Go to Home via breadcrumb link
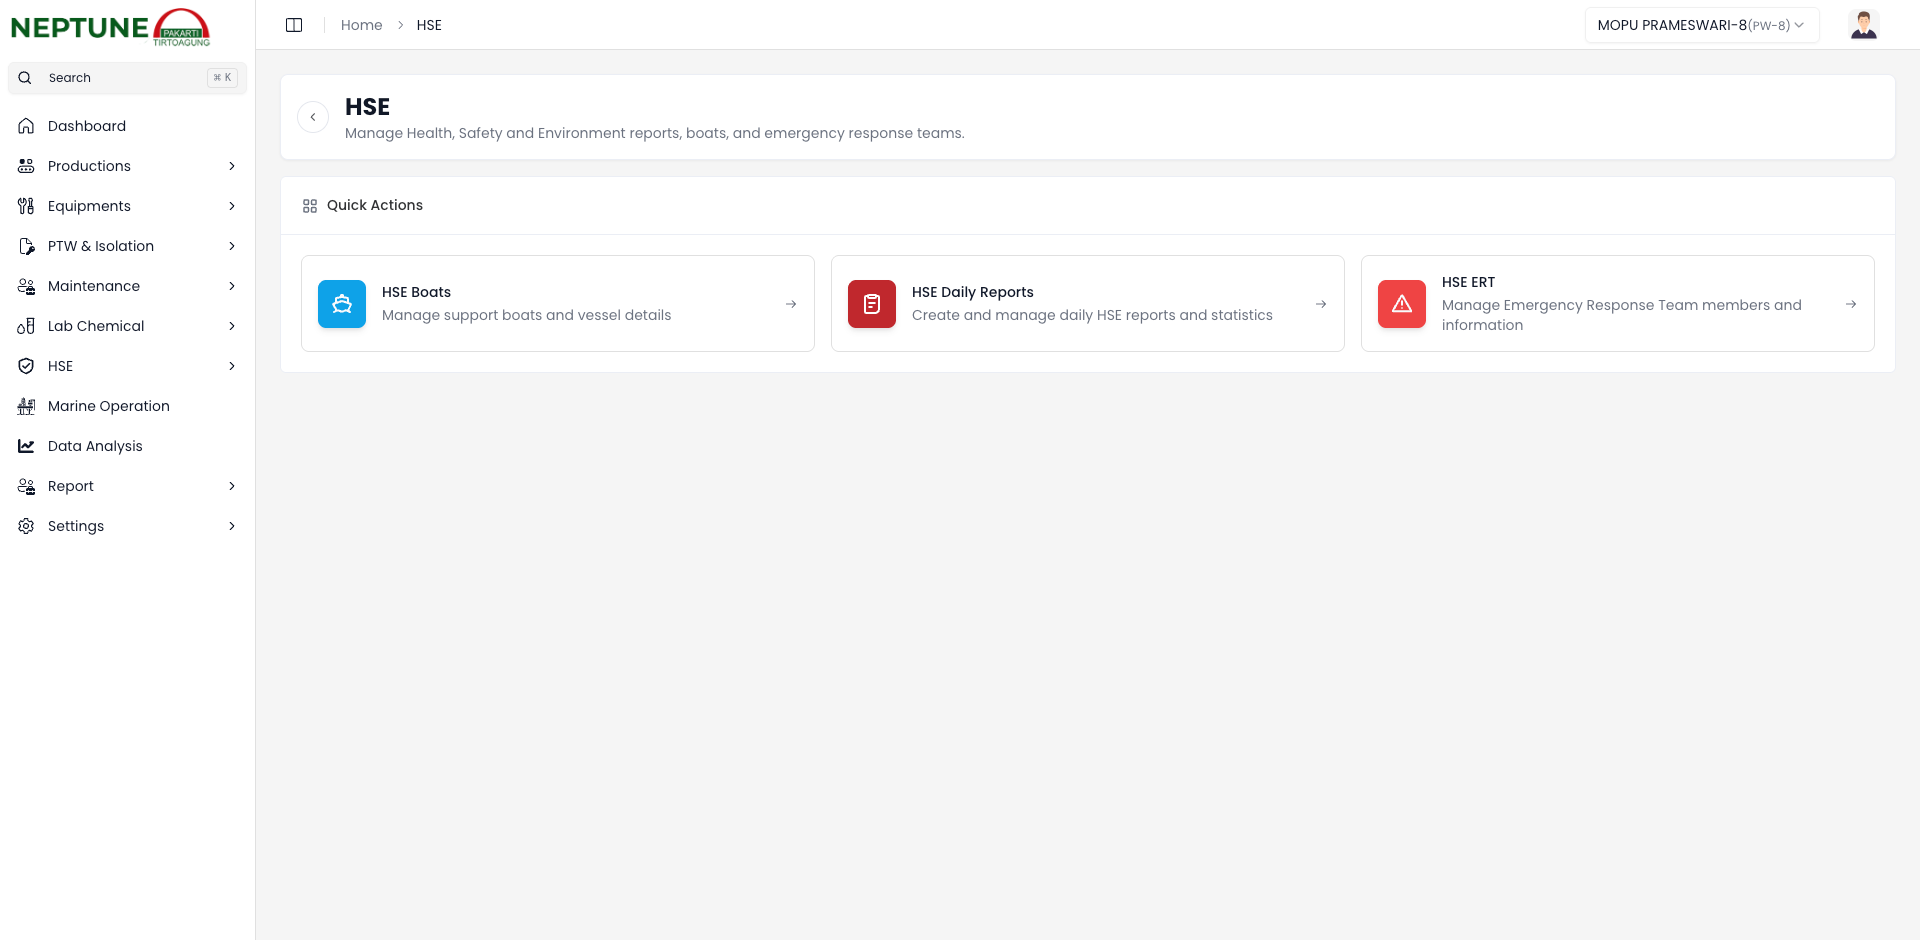The image size is (1920, 940). point(361,25)
